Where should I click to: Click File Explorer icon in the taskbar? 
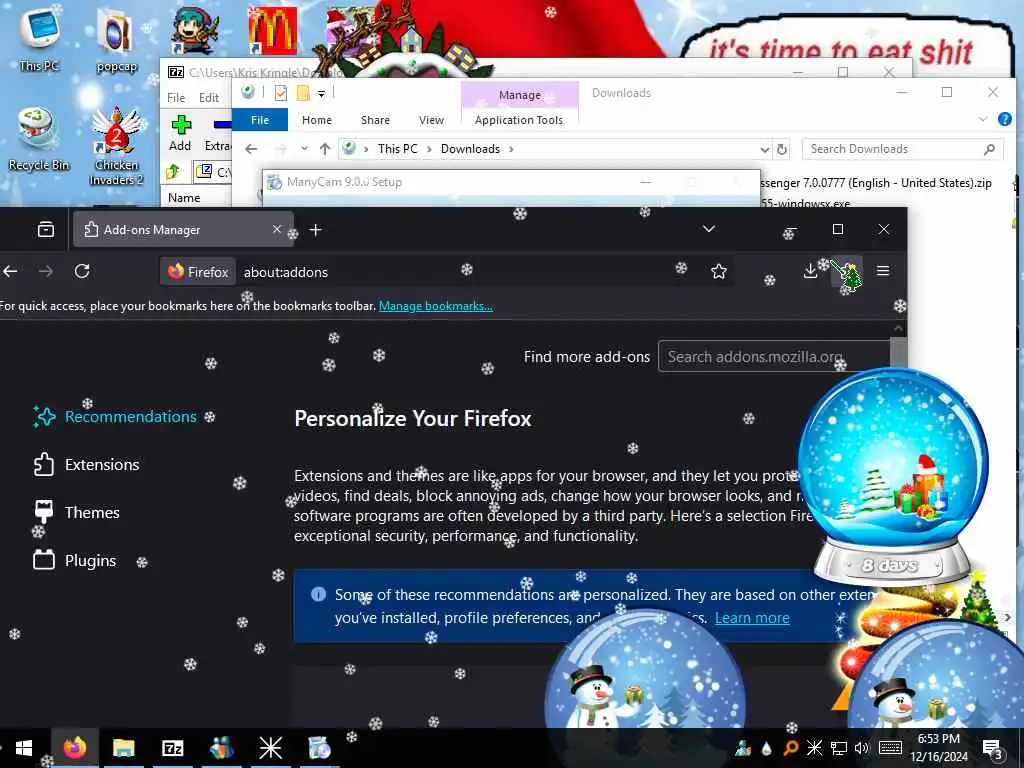(x=123, y=748)
